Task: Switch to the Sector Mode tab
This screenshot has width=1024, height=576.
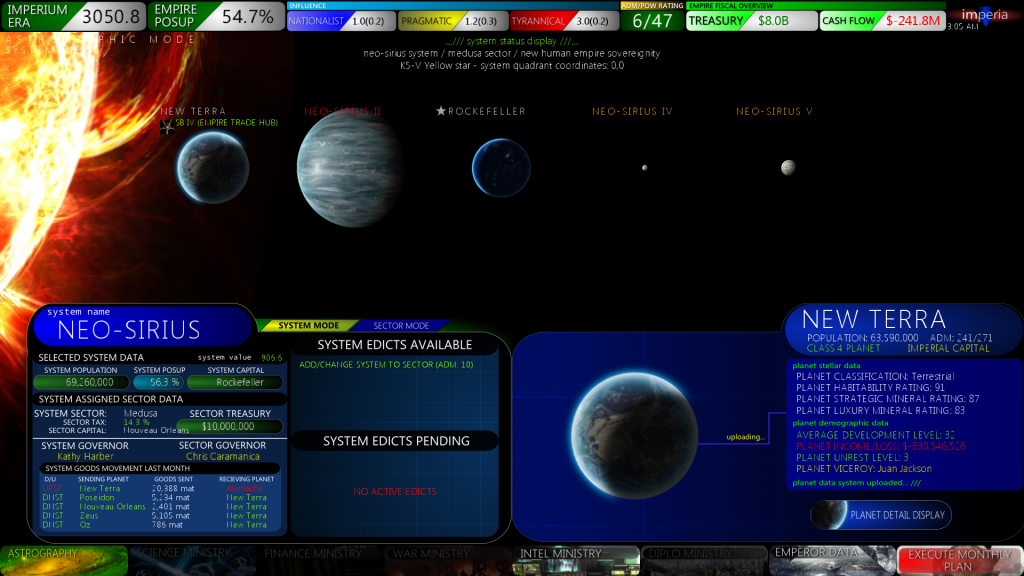Action: click(x=401, y=325)
